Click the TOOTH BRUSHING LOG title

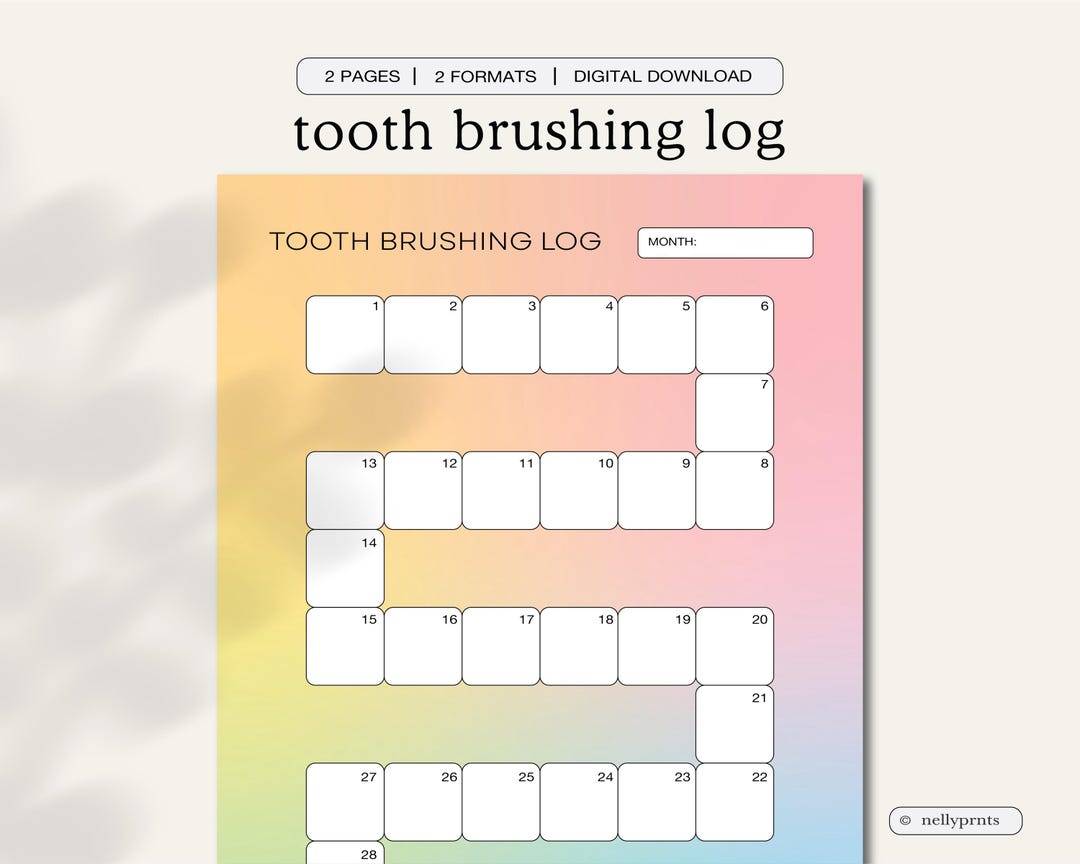(434, 241)
